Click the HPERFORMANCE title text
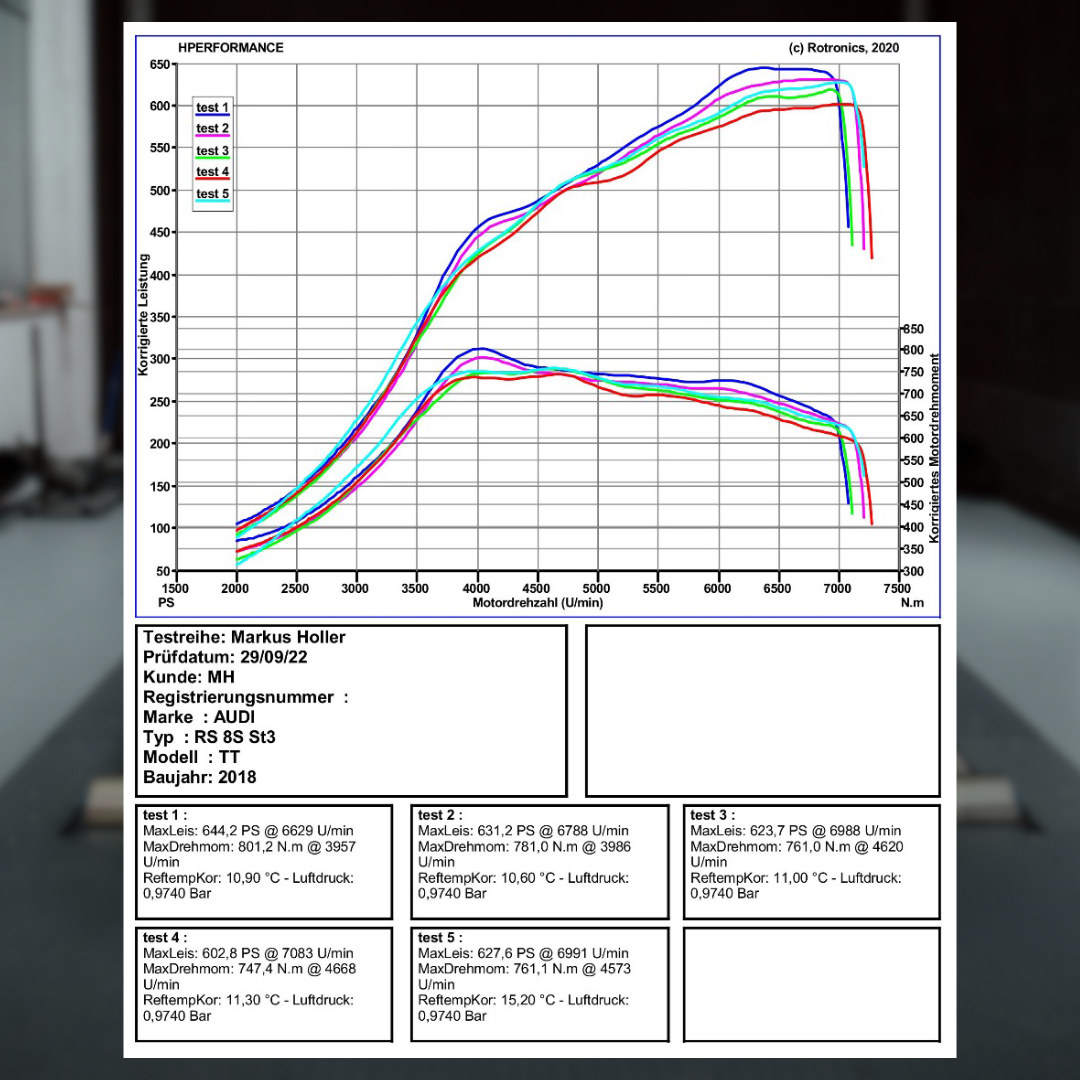This screenshot has width=1080, height=1080. click(230, 48)
